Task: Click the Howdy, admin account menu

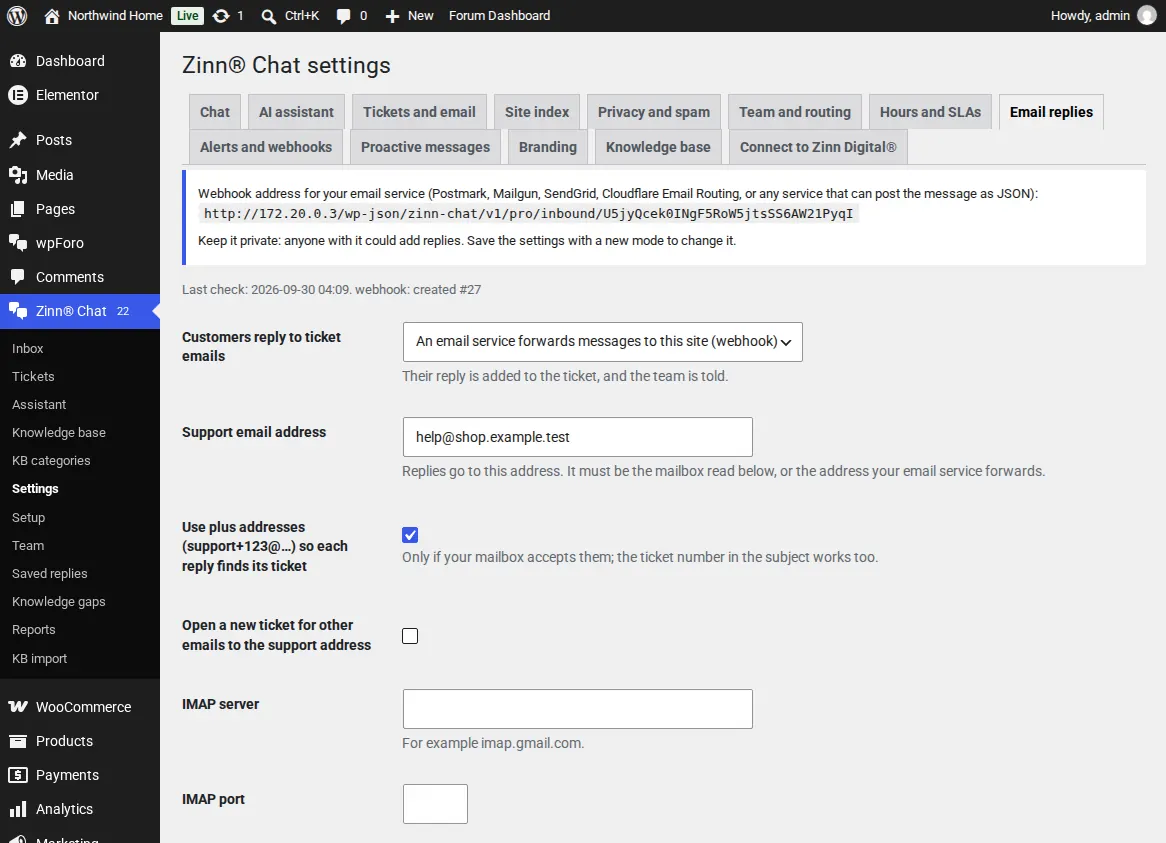Action: coord(1104,16)
